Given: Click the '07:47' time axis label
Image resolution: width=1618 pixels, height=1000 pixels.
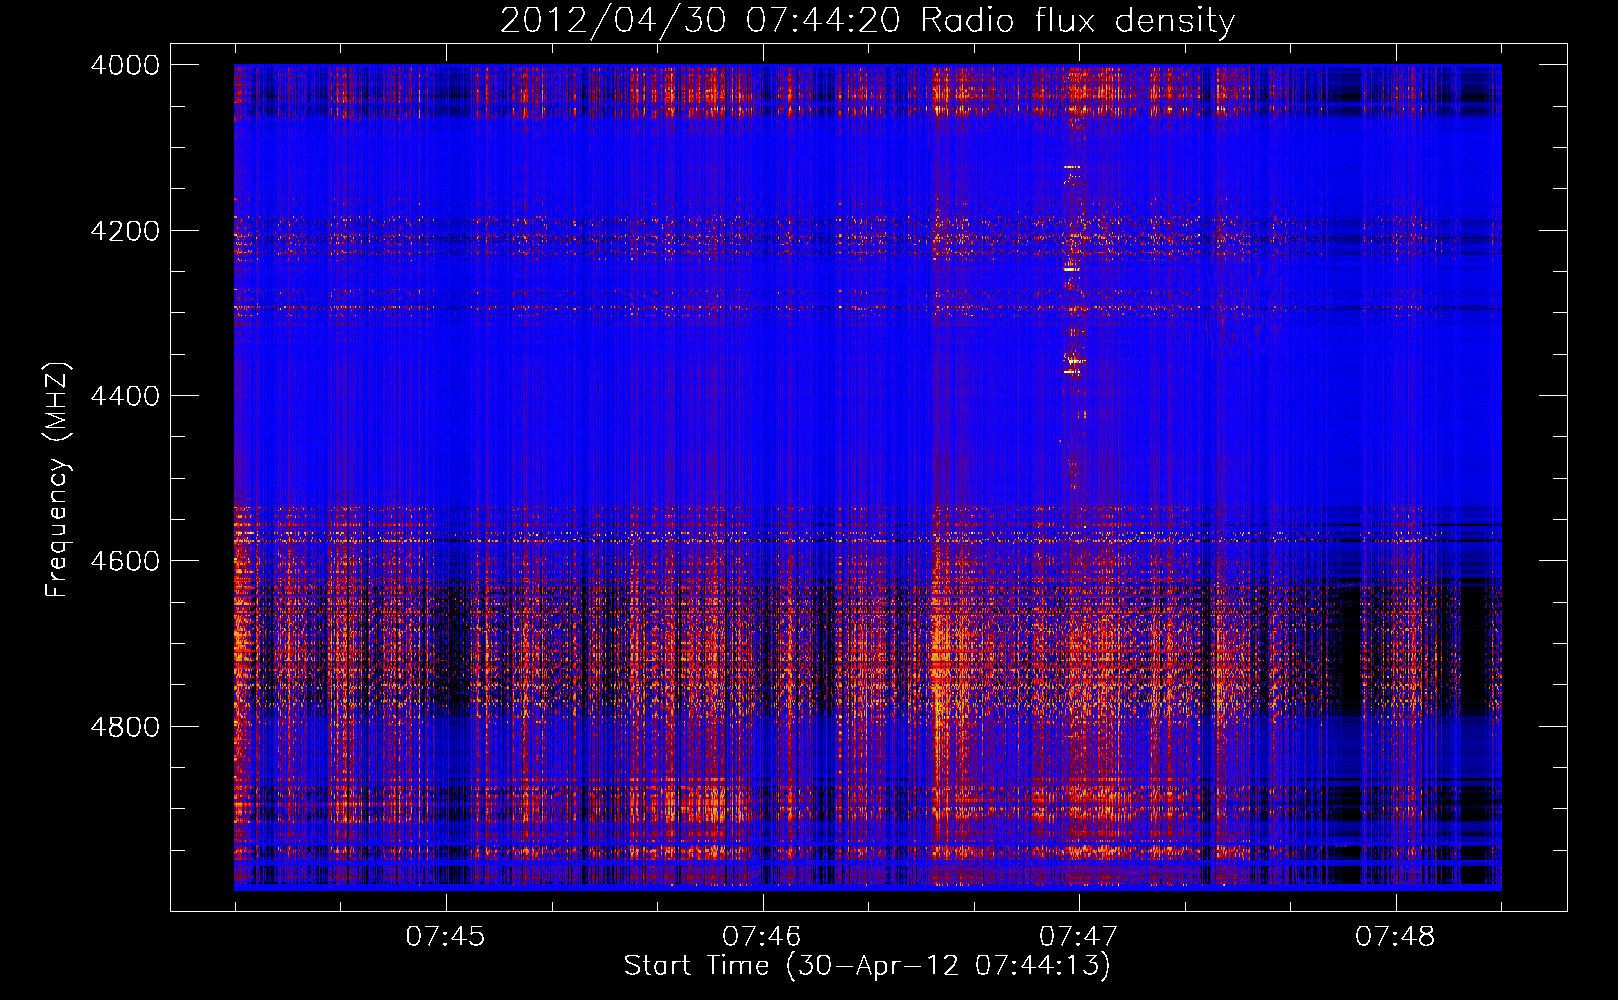Looking at the screenshot, I should (x=1078, y=936).
